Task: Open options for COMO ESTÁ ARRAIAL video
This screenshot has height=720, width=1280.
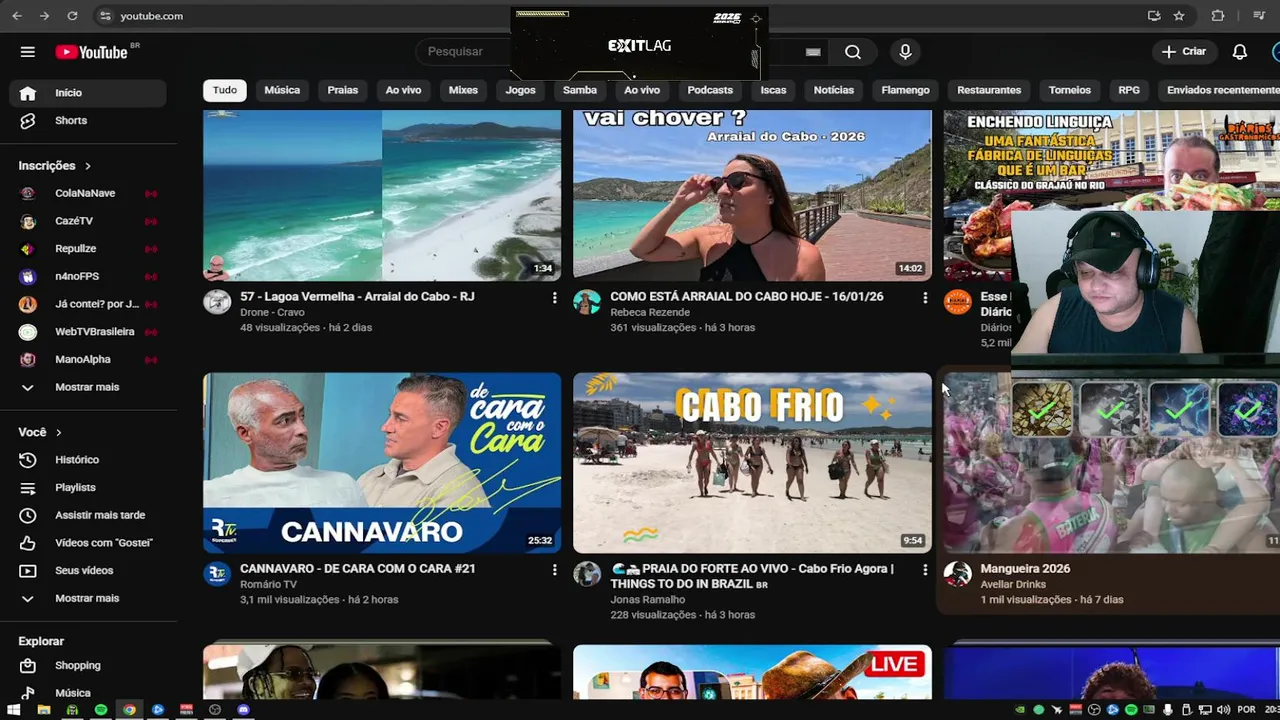Action: click(924, 298)
